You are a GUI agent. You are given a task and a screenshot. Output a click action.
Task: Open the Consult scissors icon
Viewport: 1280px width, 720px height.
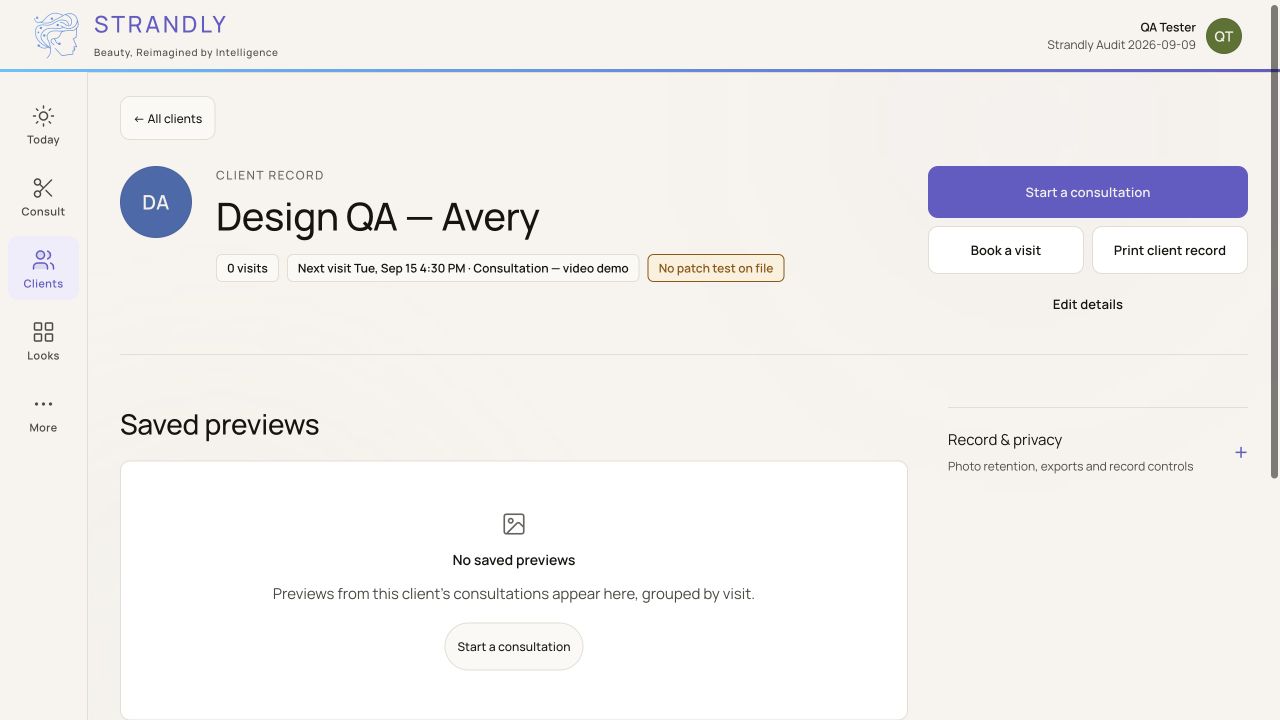(43, 188)
